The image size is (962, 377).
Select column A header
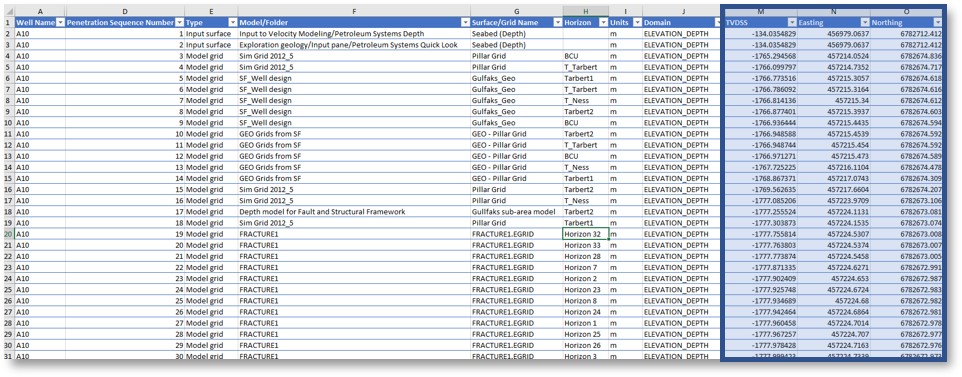point(40,12)
